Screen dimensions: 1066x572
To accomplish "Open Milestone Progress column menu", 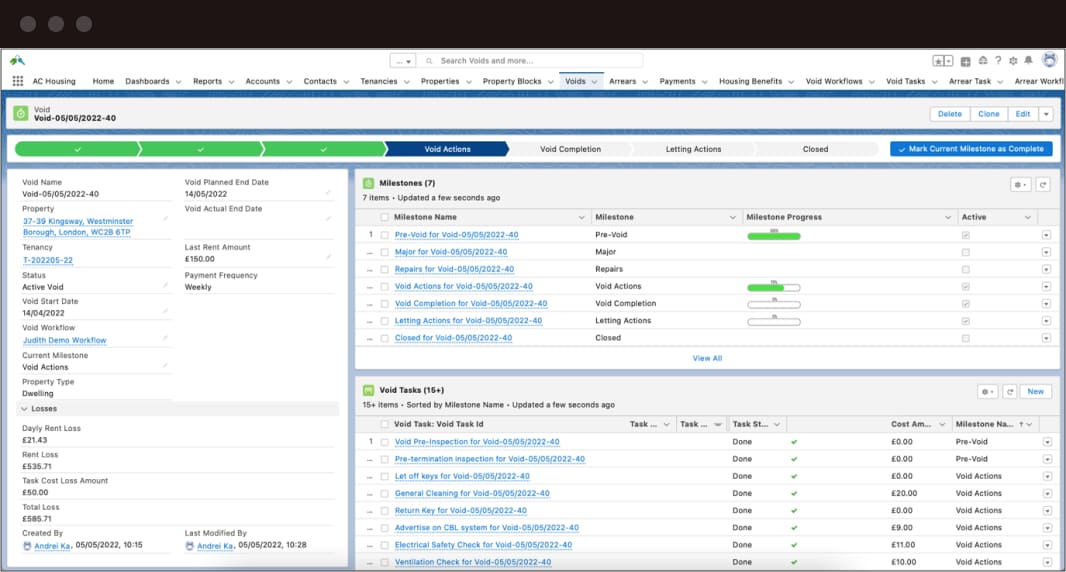I will [948, 217].
